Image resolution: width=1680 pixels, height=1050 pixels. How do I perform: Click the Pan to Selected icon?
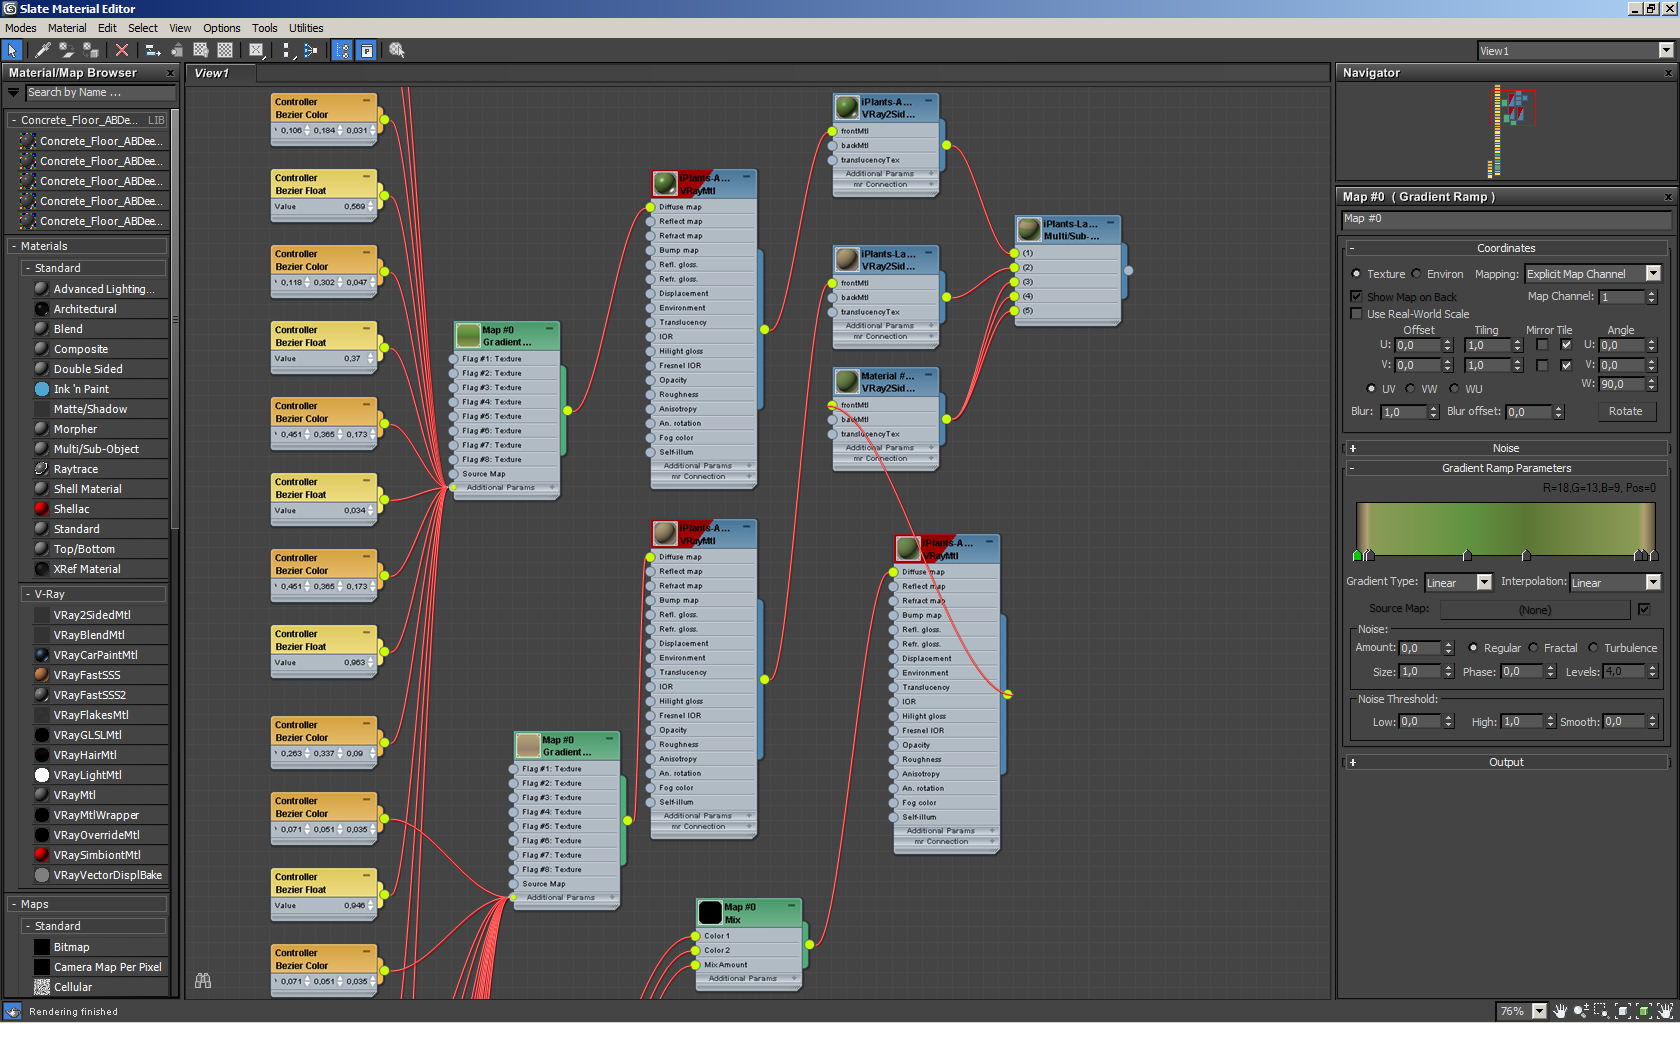[1665, 1011]
